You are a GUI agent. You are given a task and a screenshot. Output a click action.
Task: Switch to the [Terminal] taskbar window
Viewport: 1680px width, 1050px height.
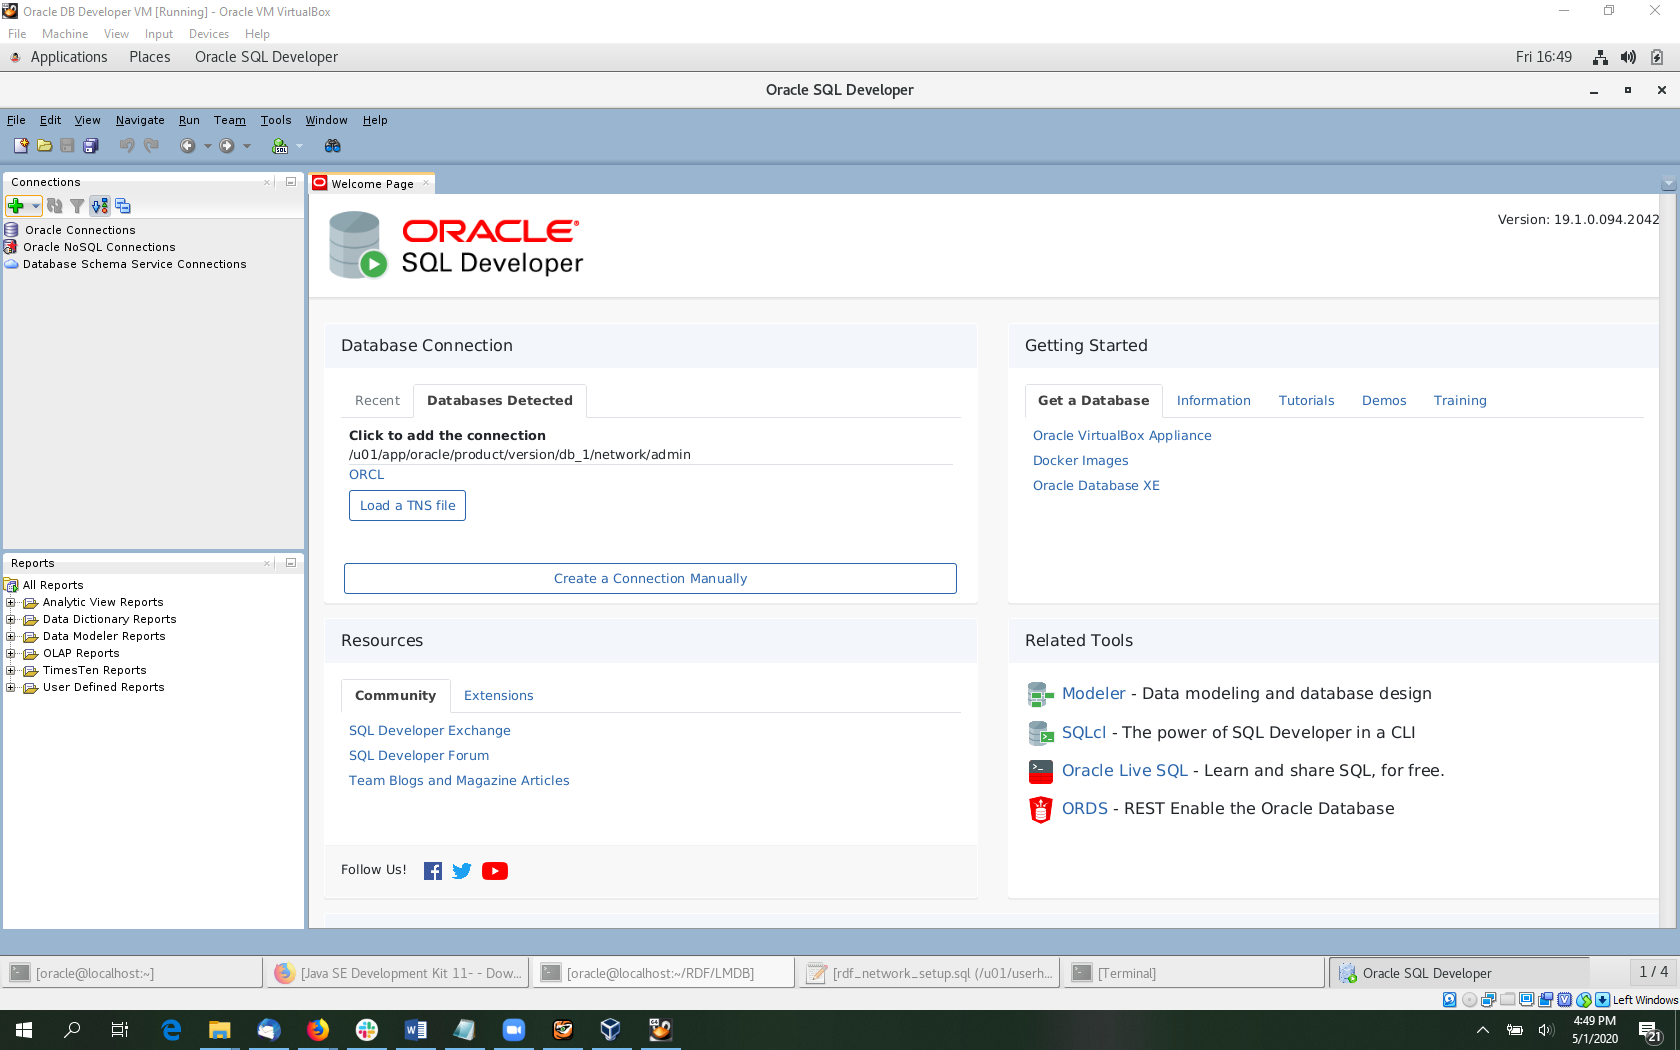[1194, 973]
